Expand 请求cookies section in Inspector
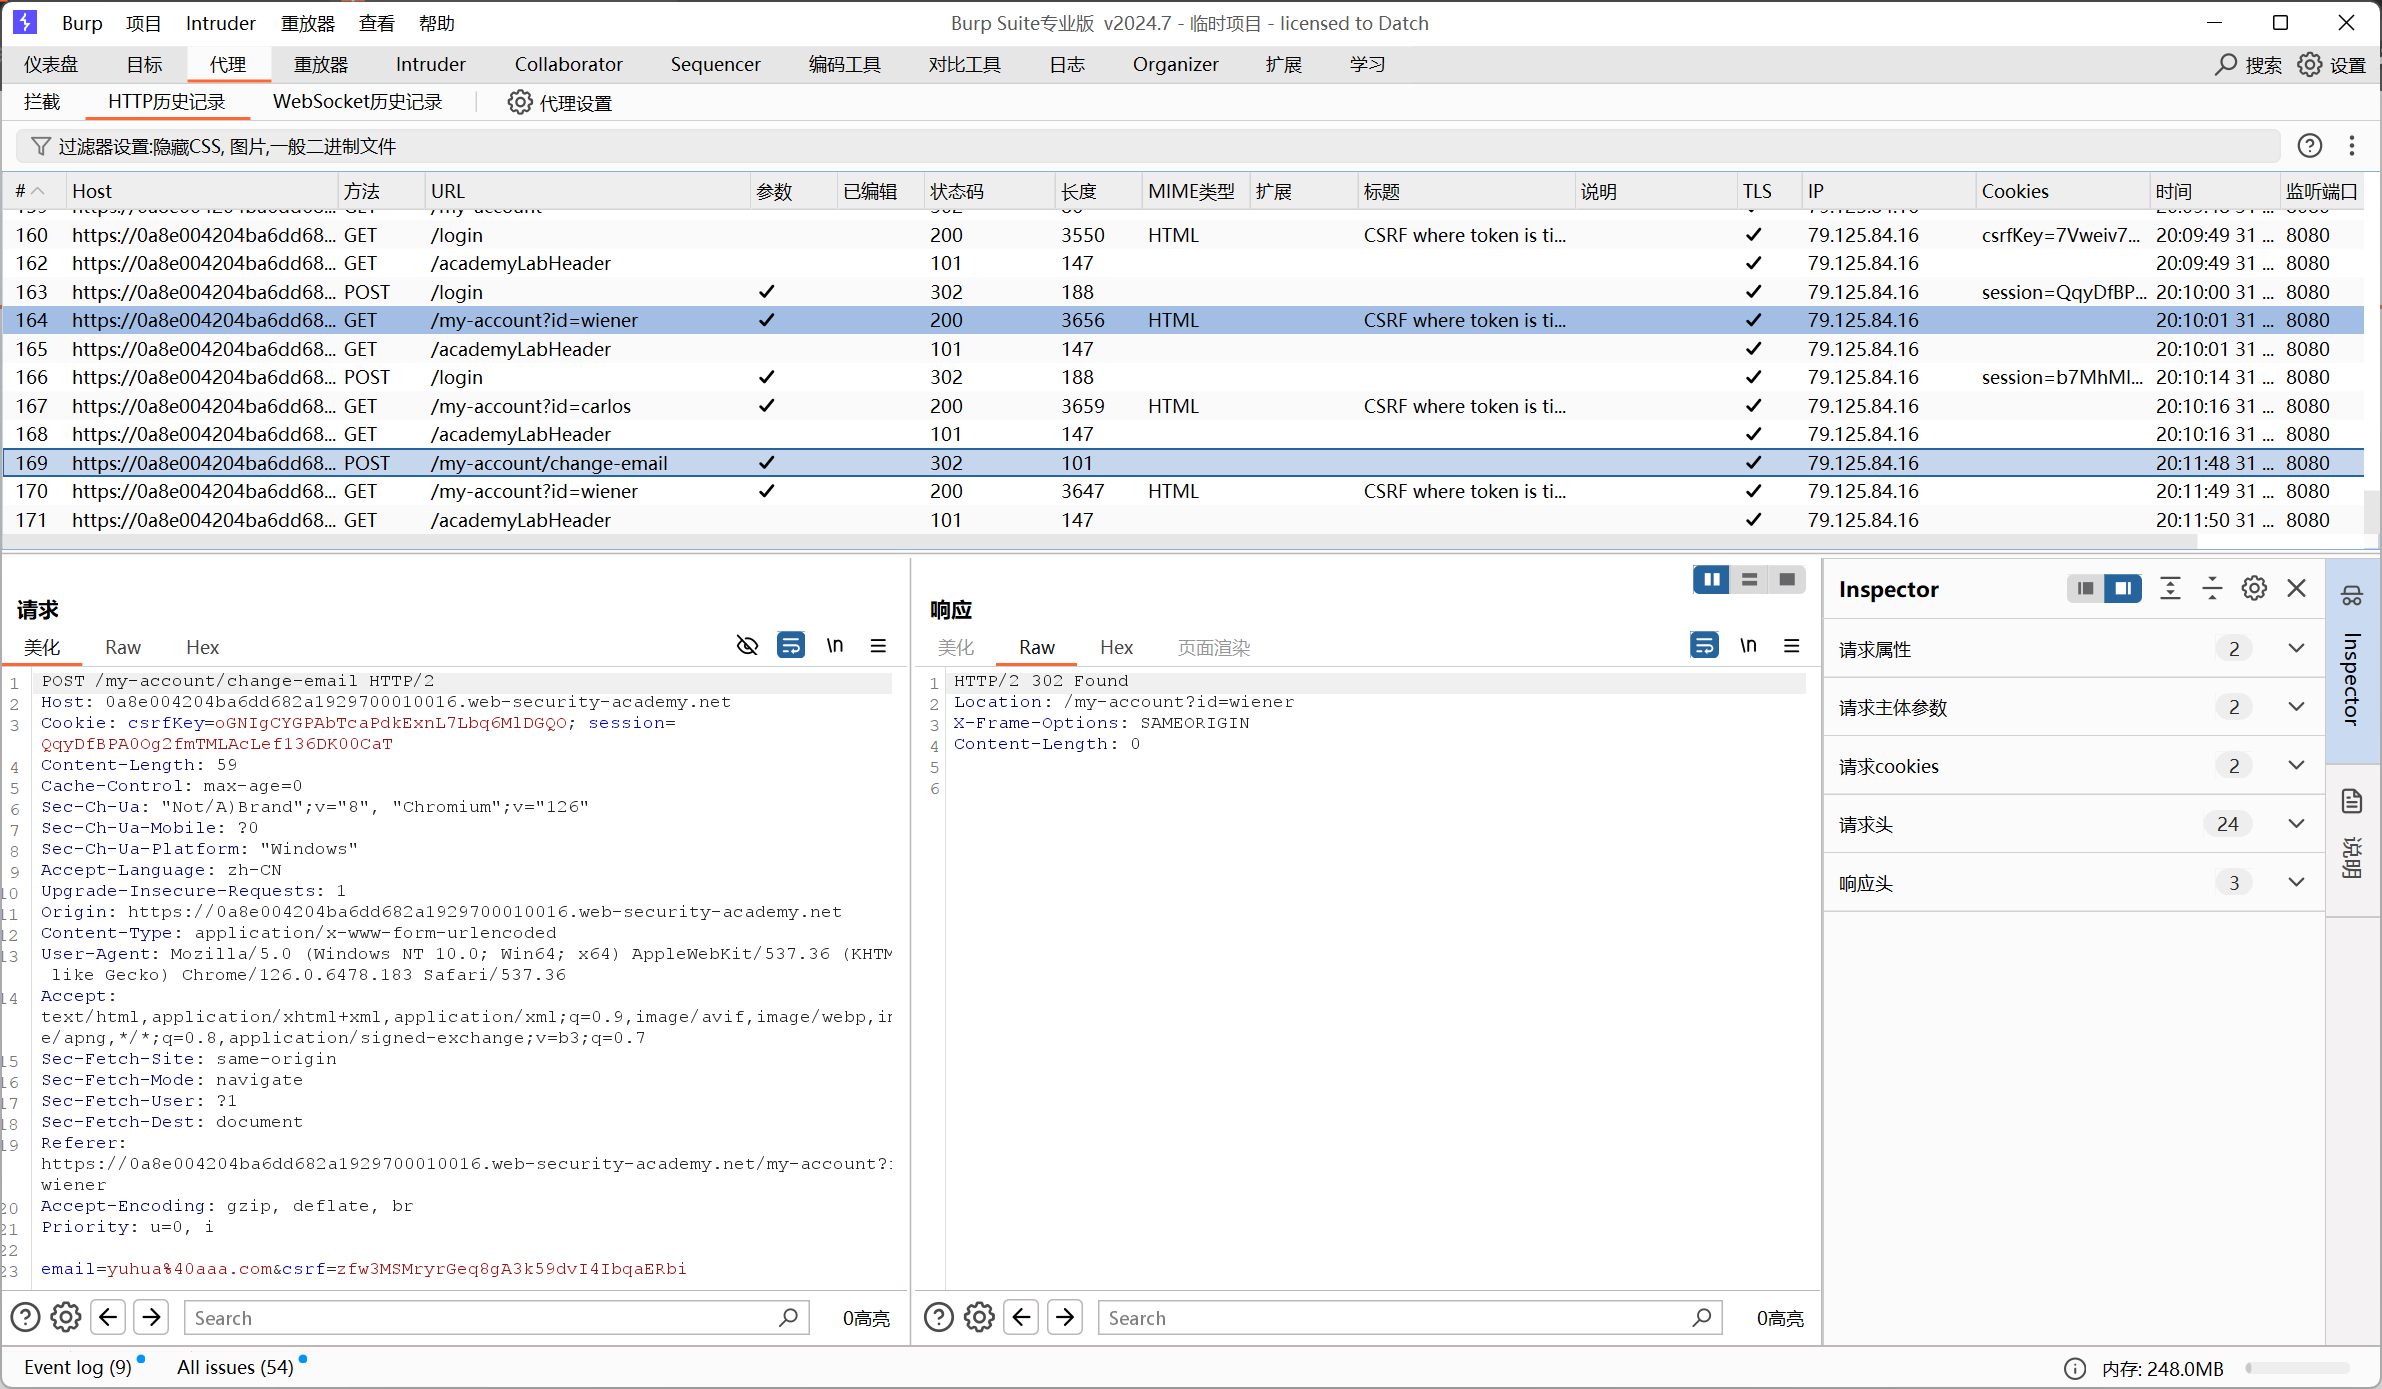Viewport: 2382px width, 1389px height. click(x=2296, y=765)
